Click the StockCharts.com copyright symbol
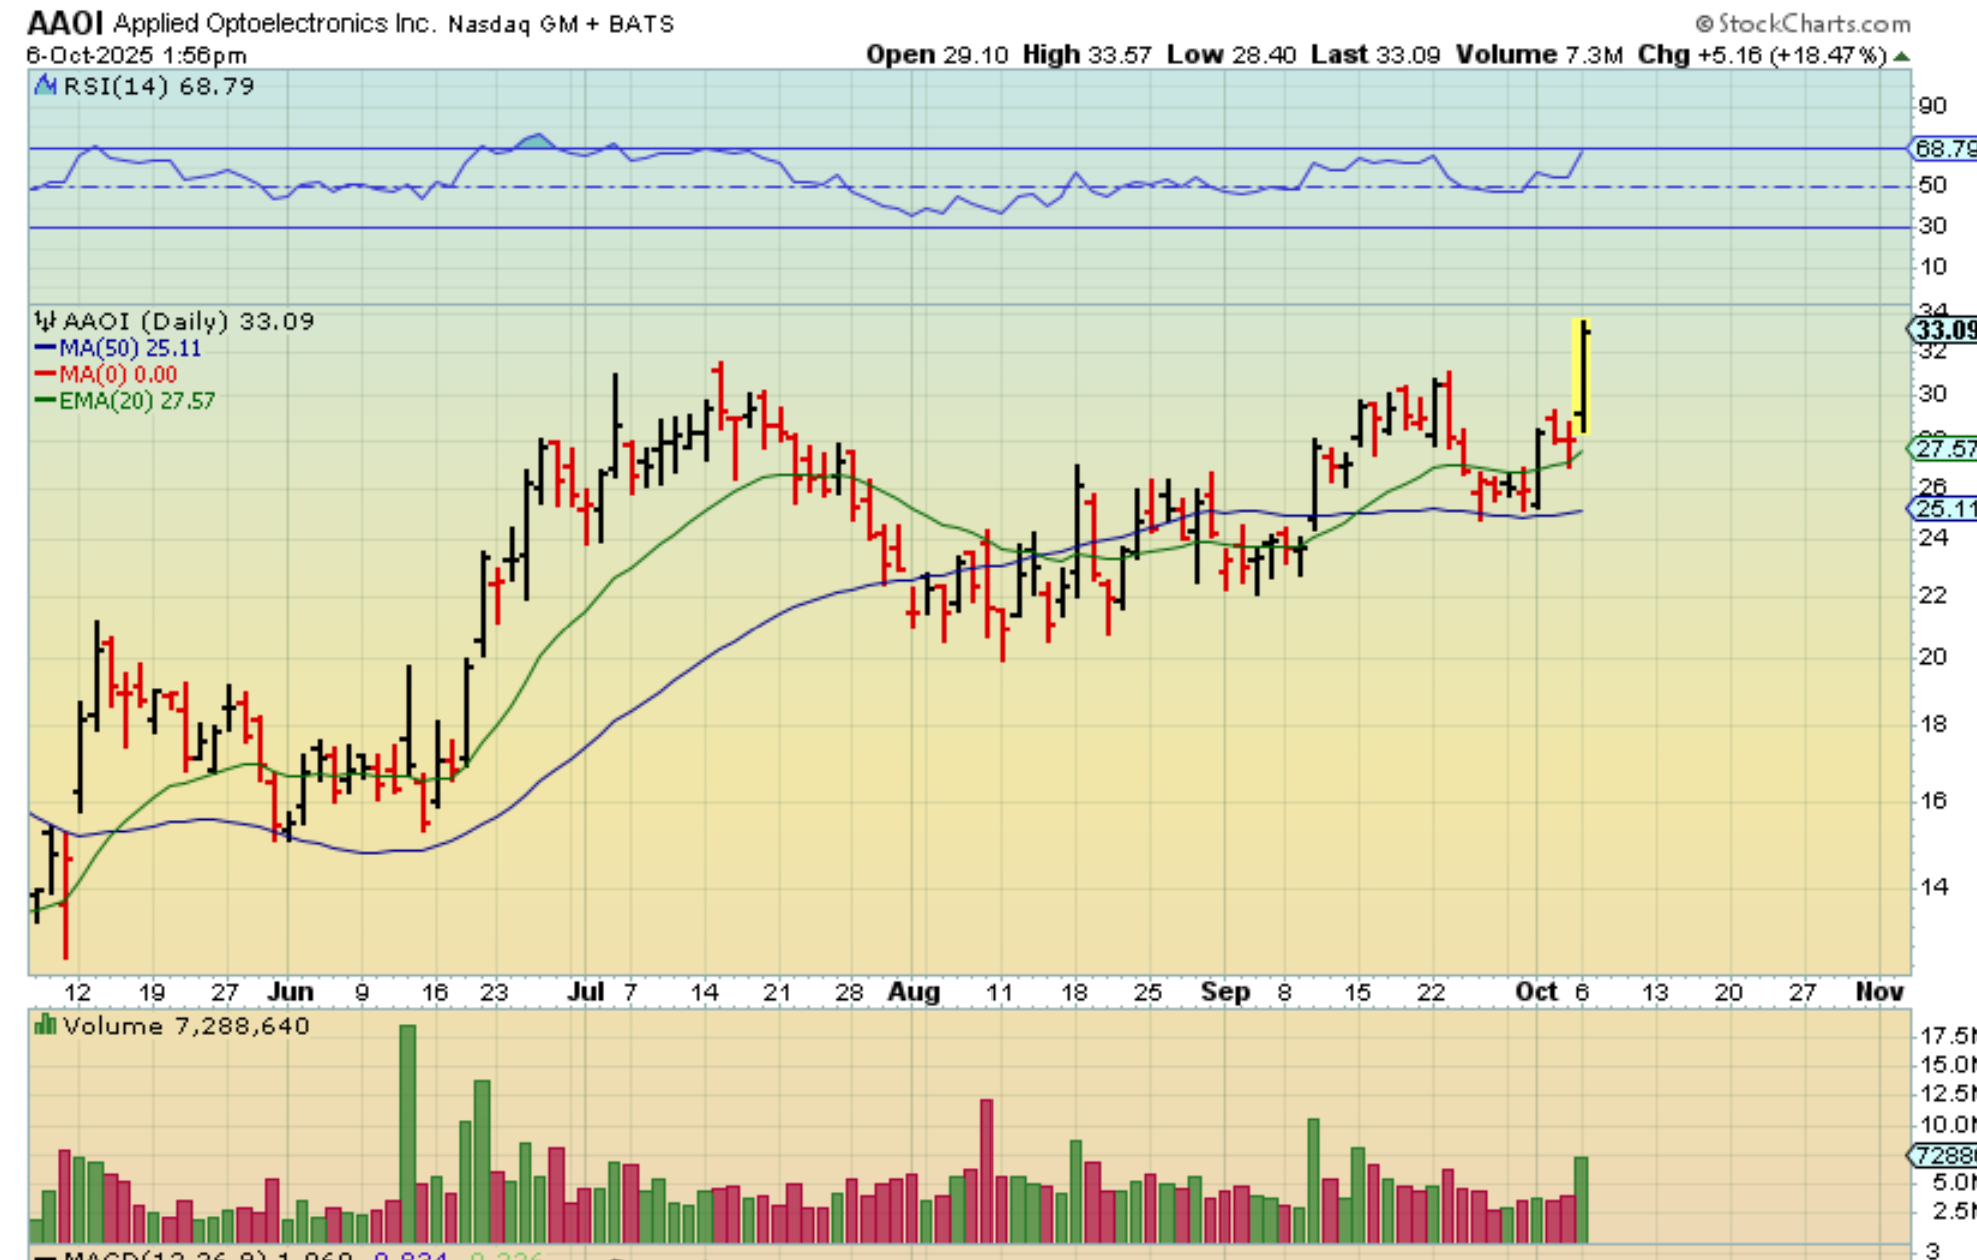The height and width of the screenshot is (1260, 1977). click(x=1704, y=23)
